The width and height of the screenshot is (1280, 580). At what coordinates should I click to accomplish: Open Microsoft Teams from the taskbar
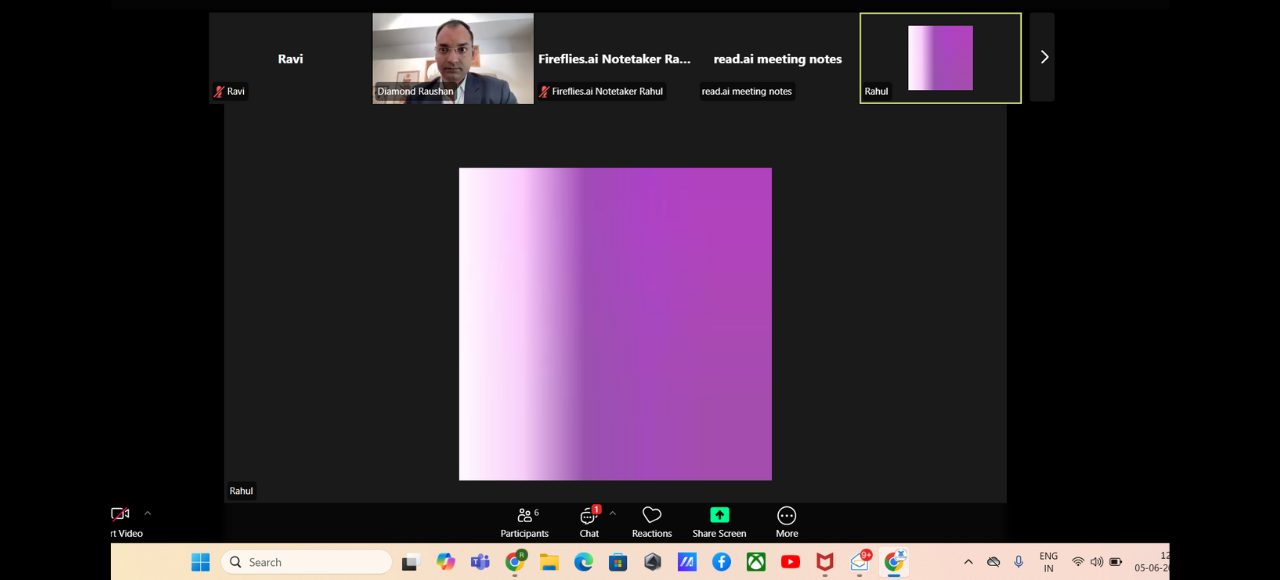click(x=480, y=562)
